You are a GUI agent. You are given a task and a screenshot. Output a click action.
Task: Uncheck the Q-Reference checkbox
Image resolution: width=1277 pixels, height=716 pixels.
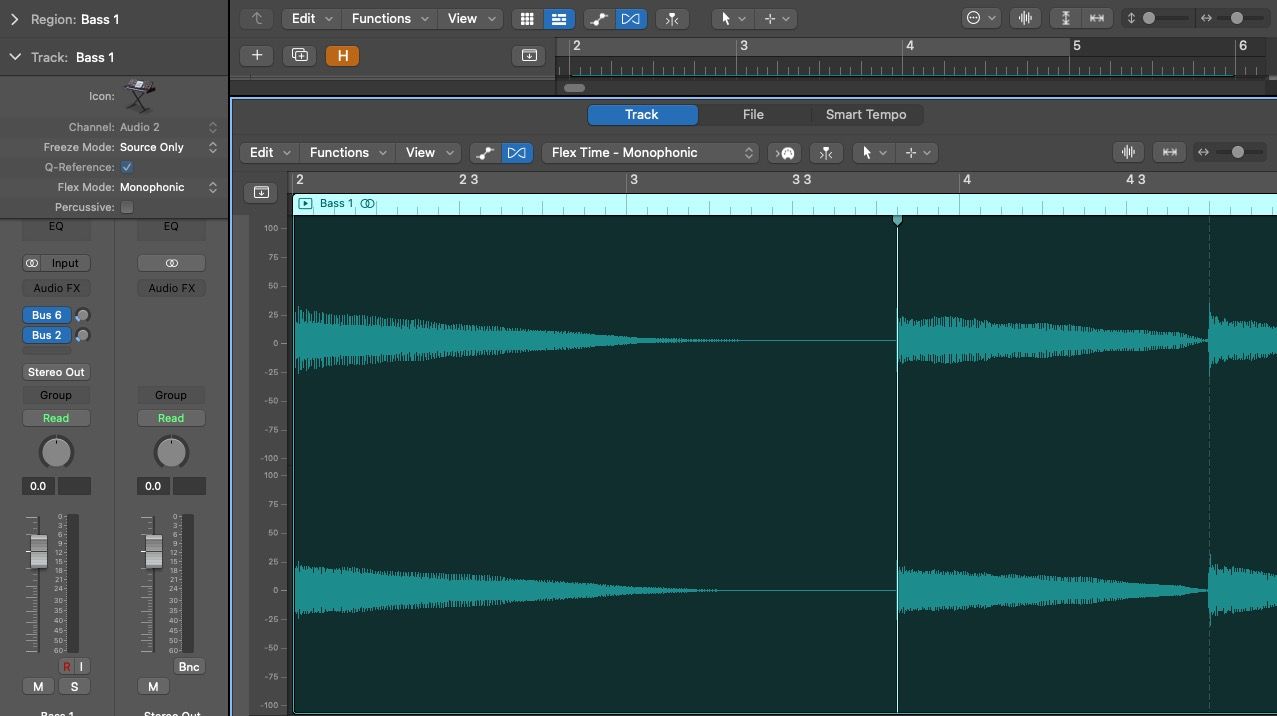pyautogui.click(x=126, y=167)
